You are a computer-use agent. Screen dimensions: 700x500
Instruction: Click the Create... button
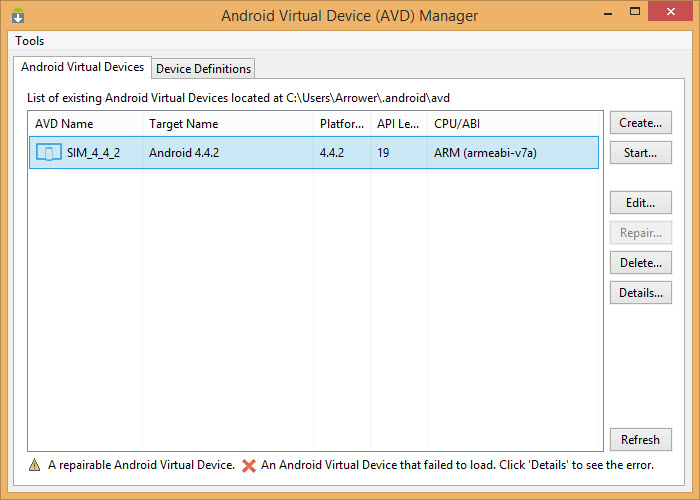point(641,123)
